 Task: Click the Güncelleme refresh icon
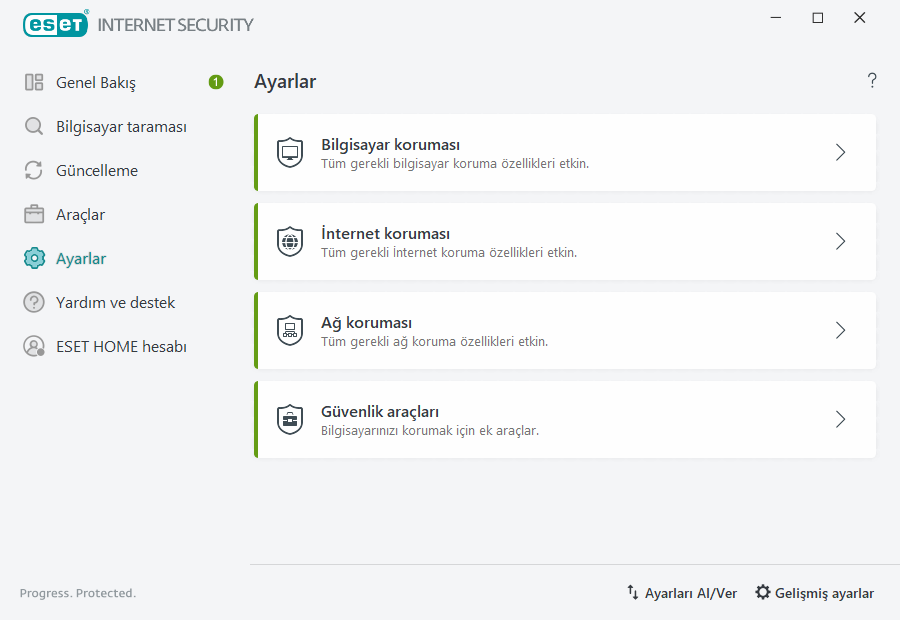click(32, 170)
